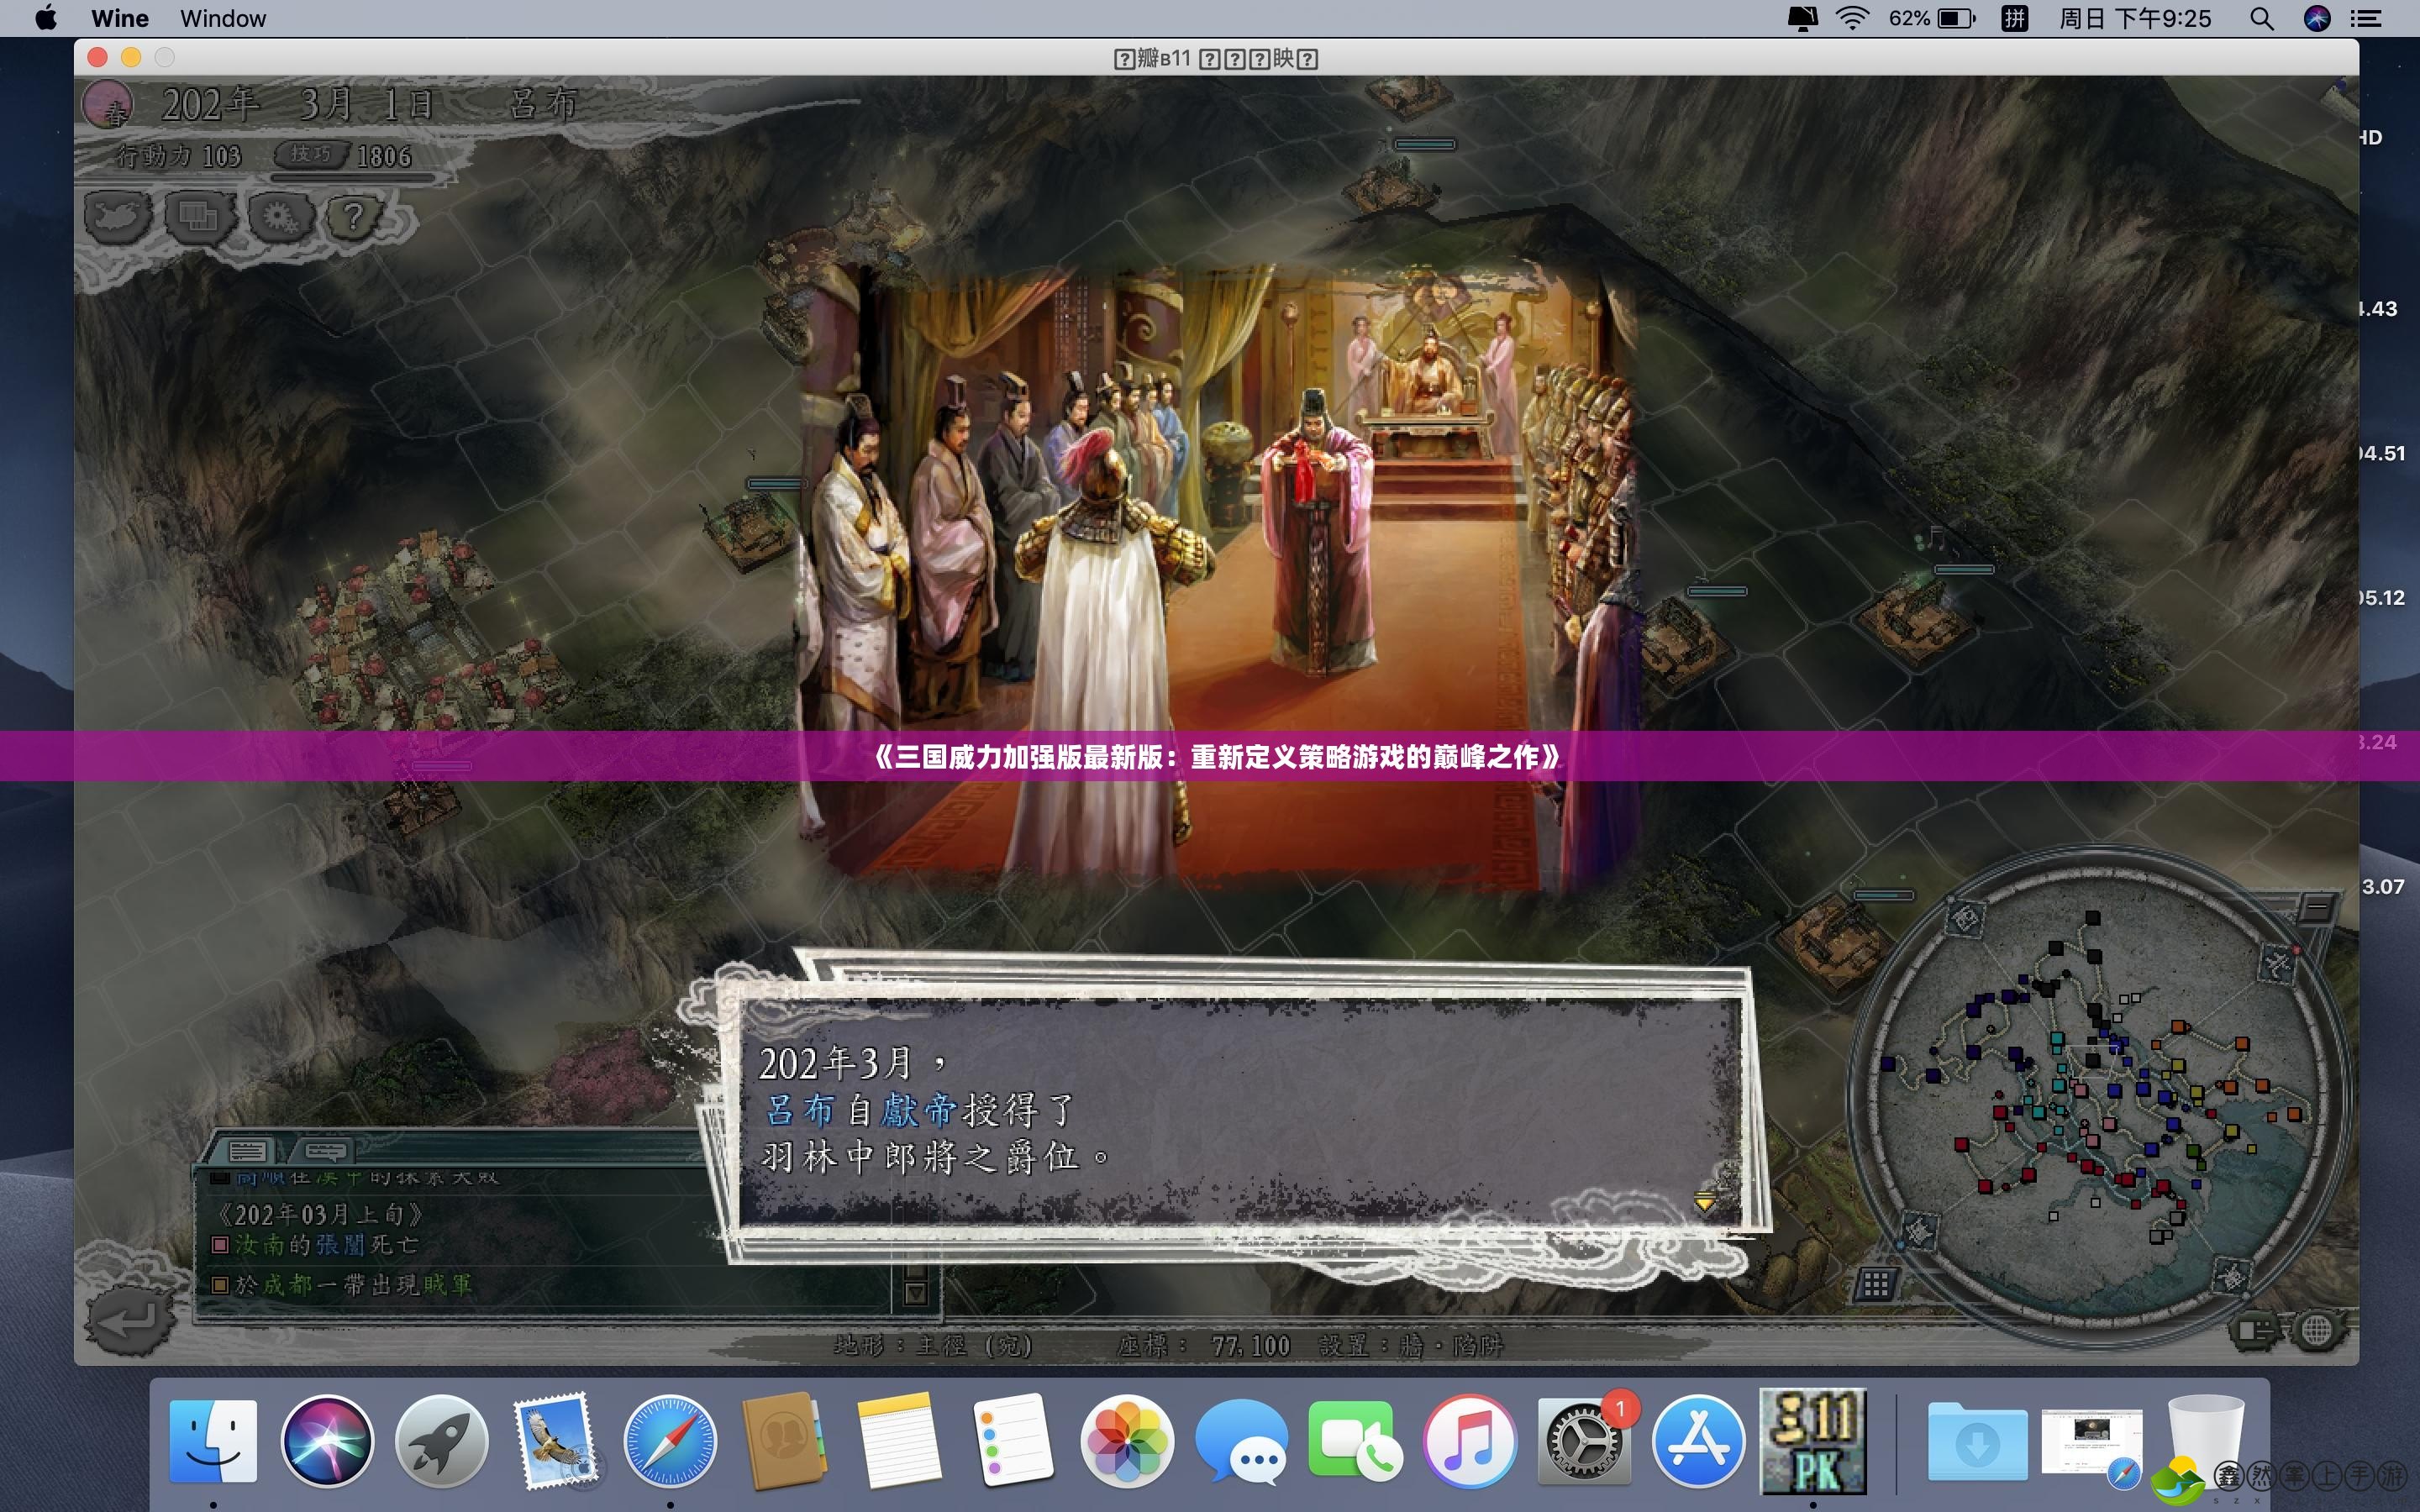The image size is (2420, 1512).
Task: Click the Wi-Fi status icon
Action: point(1852,18)
